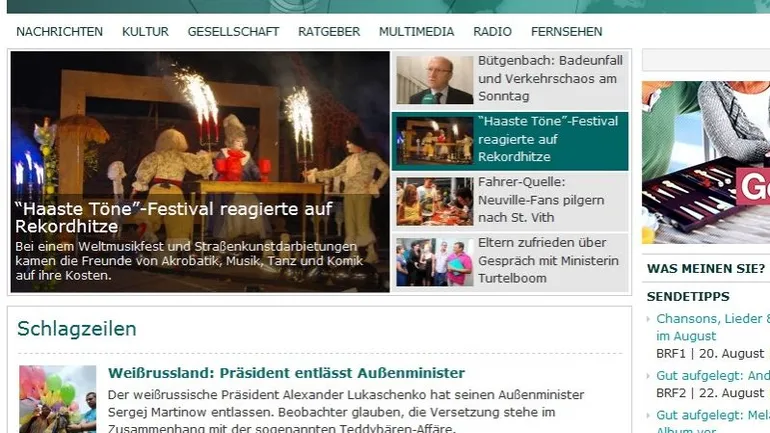Open the Bütgenbach Badeunfall story thumbnail

pos(435,80)
